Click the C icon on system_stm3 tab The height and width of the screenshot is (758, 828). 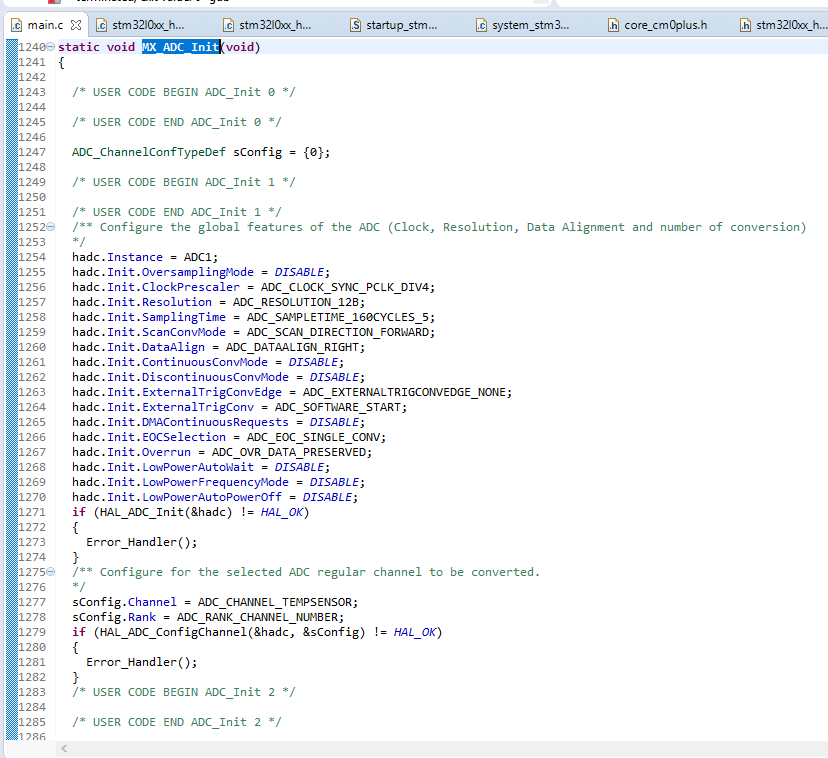tap(482, 24)
